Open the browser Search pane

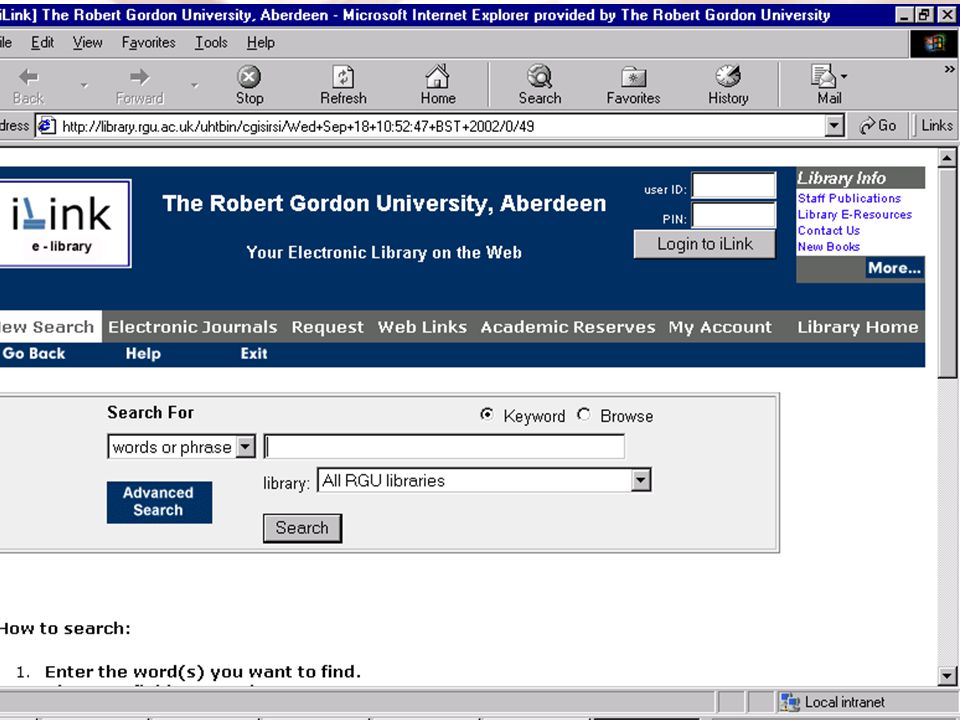[539, 85]
